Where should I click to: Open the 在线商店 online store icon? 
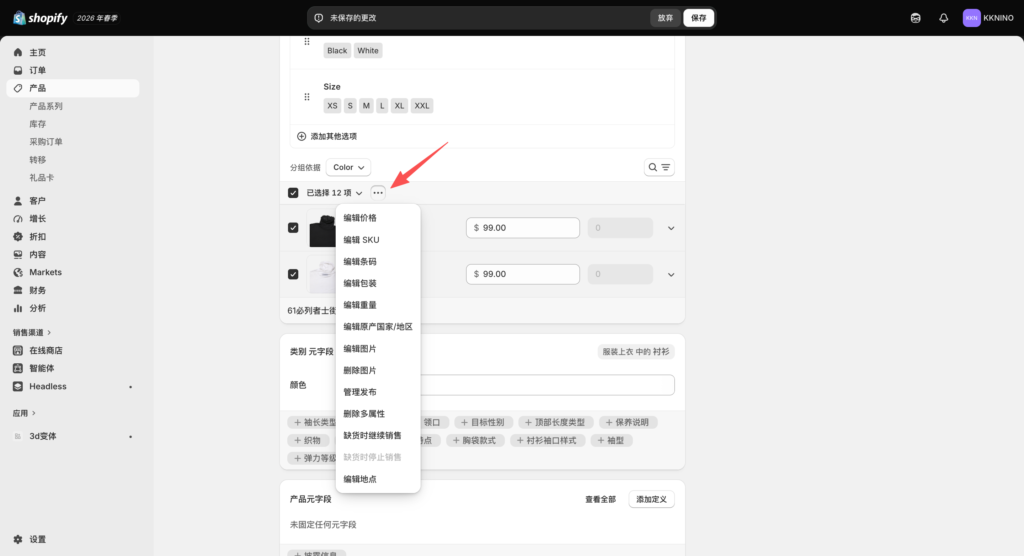pyautogui.click(x=18, y=350)
